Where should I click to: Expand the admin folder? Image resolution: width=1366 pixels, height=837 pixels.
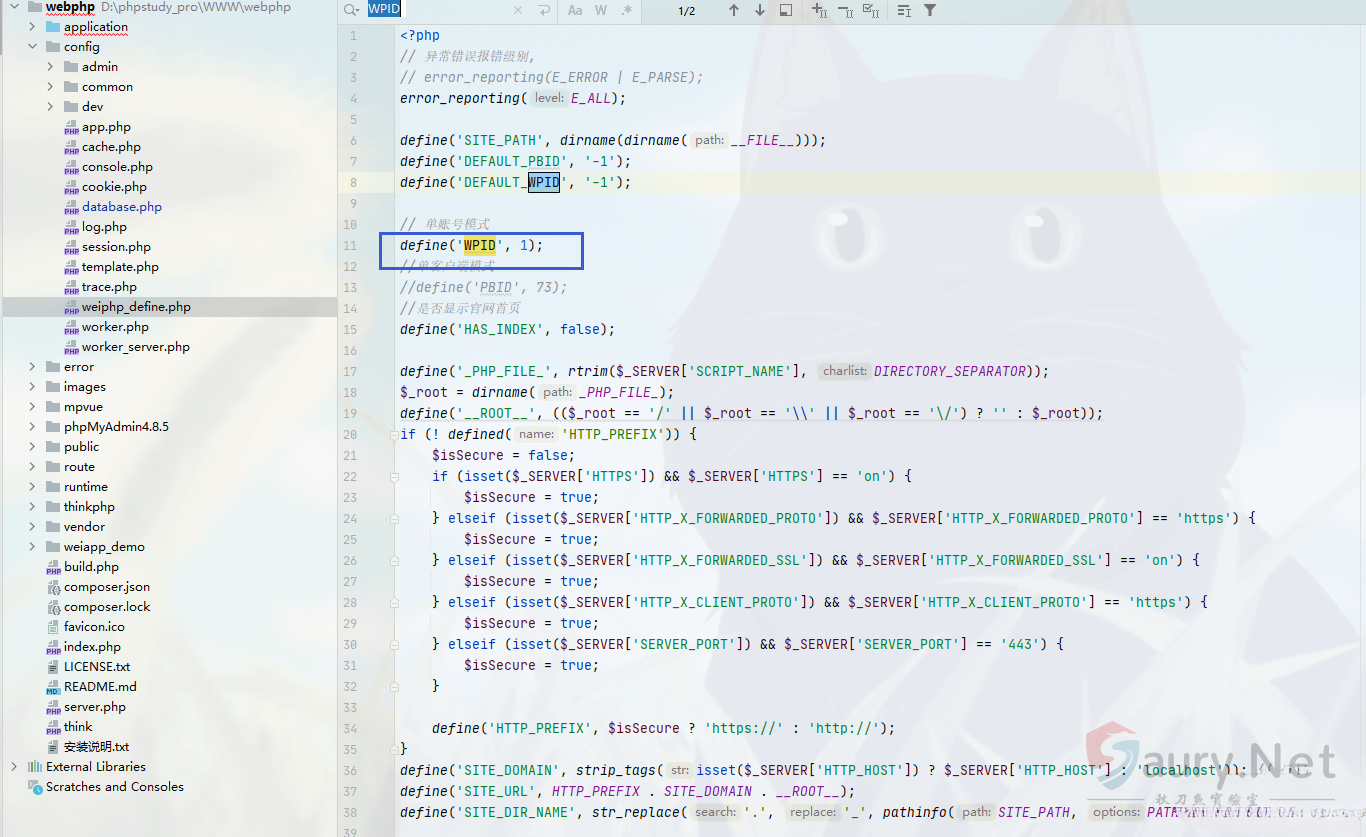point(51,67)
